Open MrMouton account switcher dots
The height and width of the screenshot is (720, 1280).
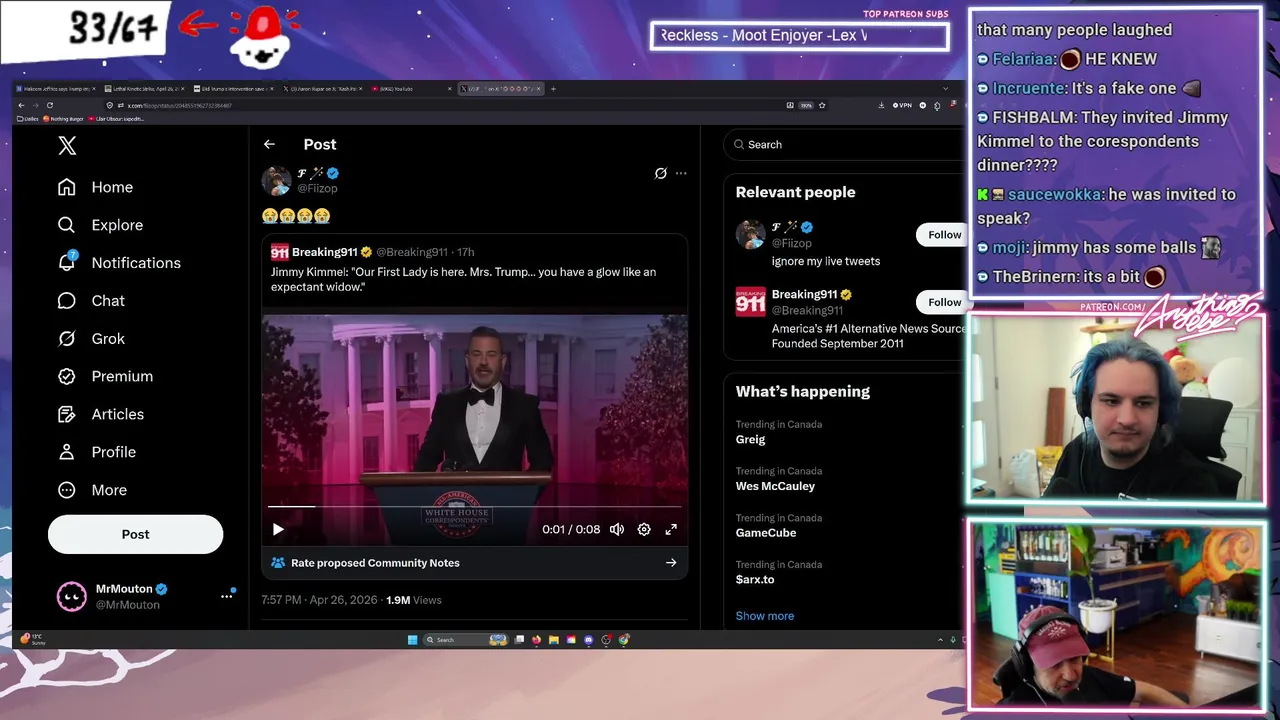tap(226, 596)
